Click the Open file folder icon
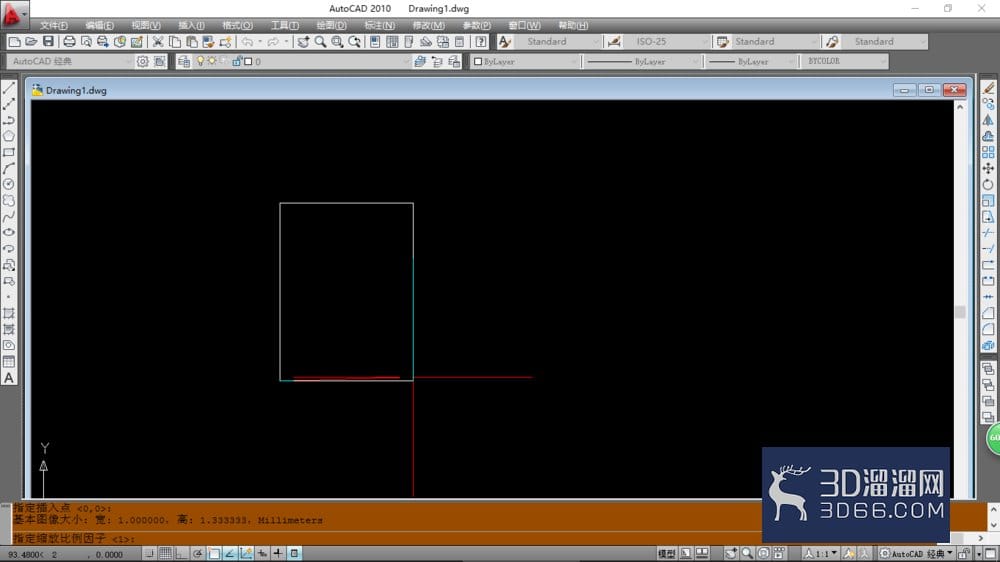The height and width of the screenshot is (562, 1000). tap(31, 41)
